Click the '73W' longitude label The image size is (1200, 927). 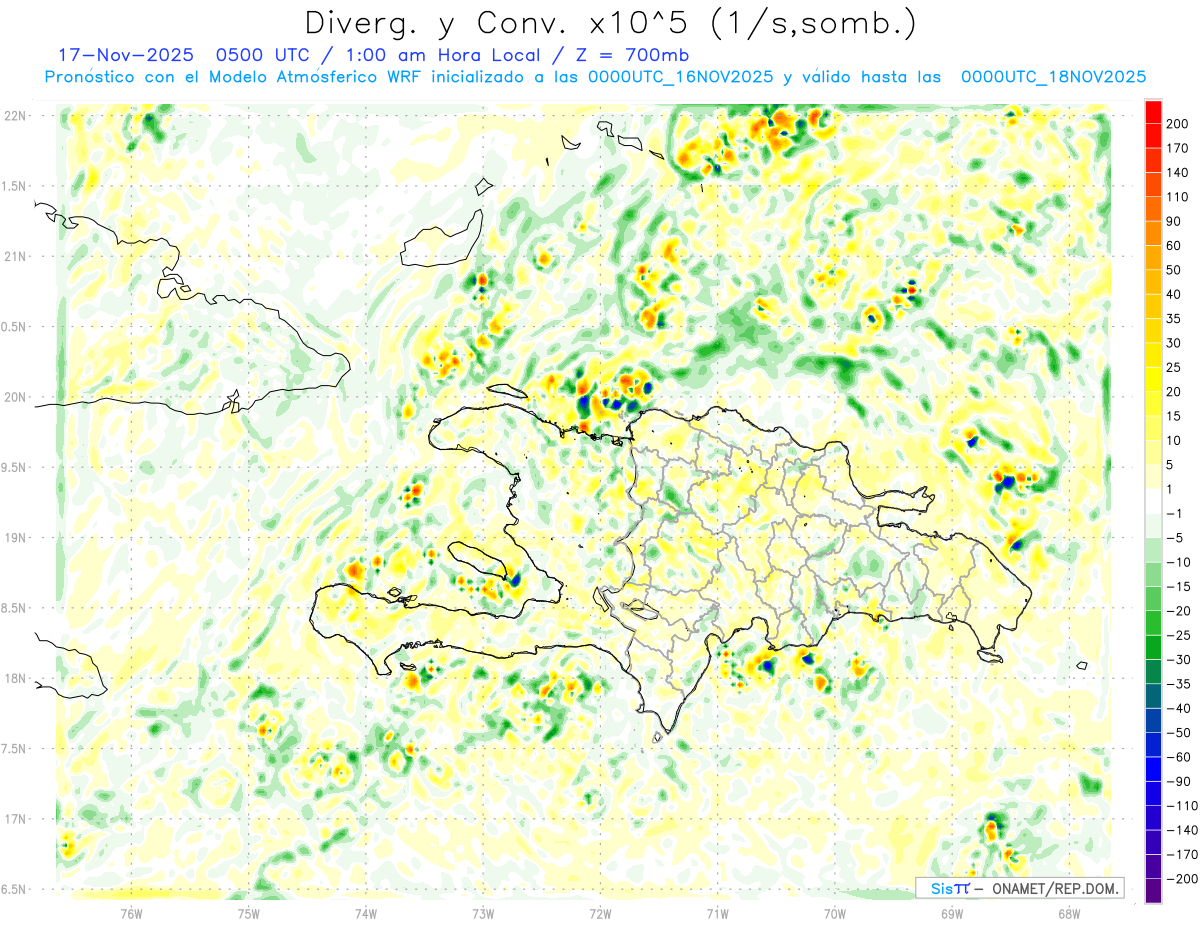point(483,913)
